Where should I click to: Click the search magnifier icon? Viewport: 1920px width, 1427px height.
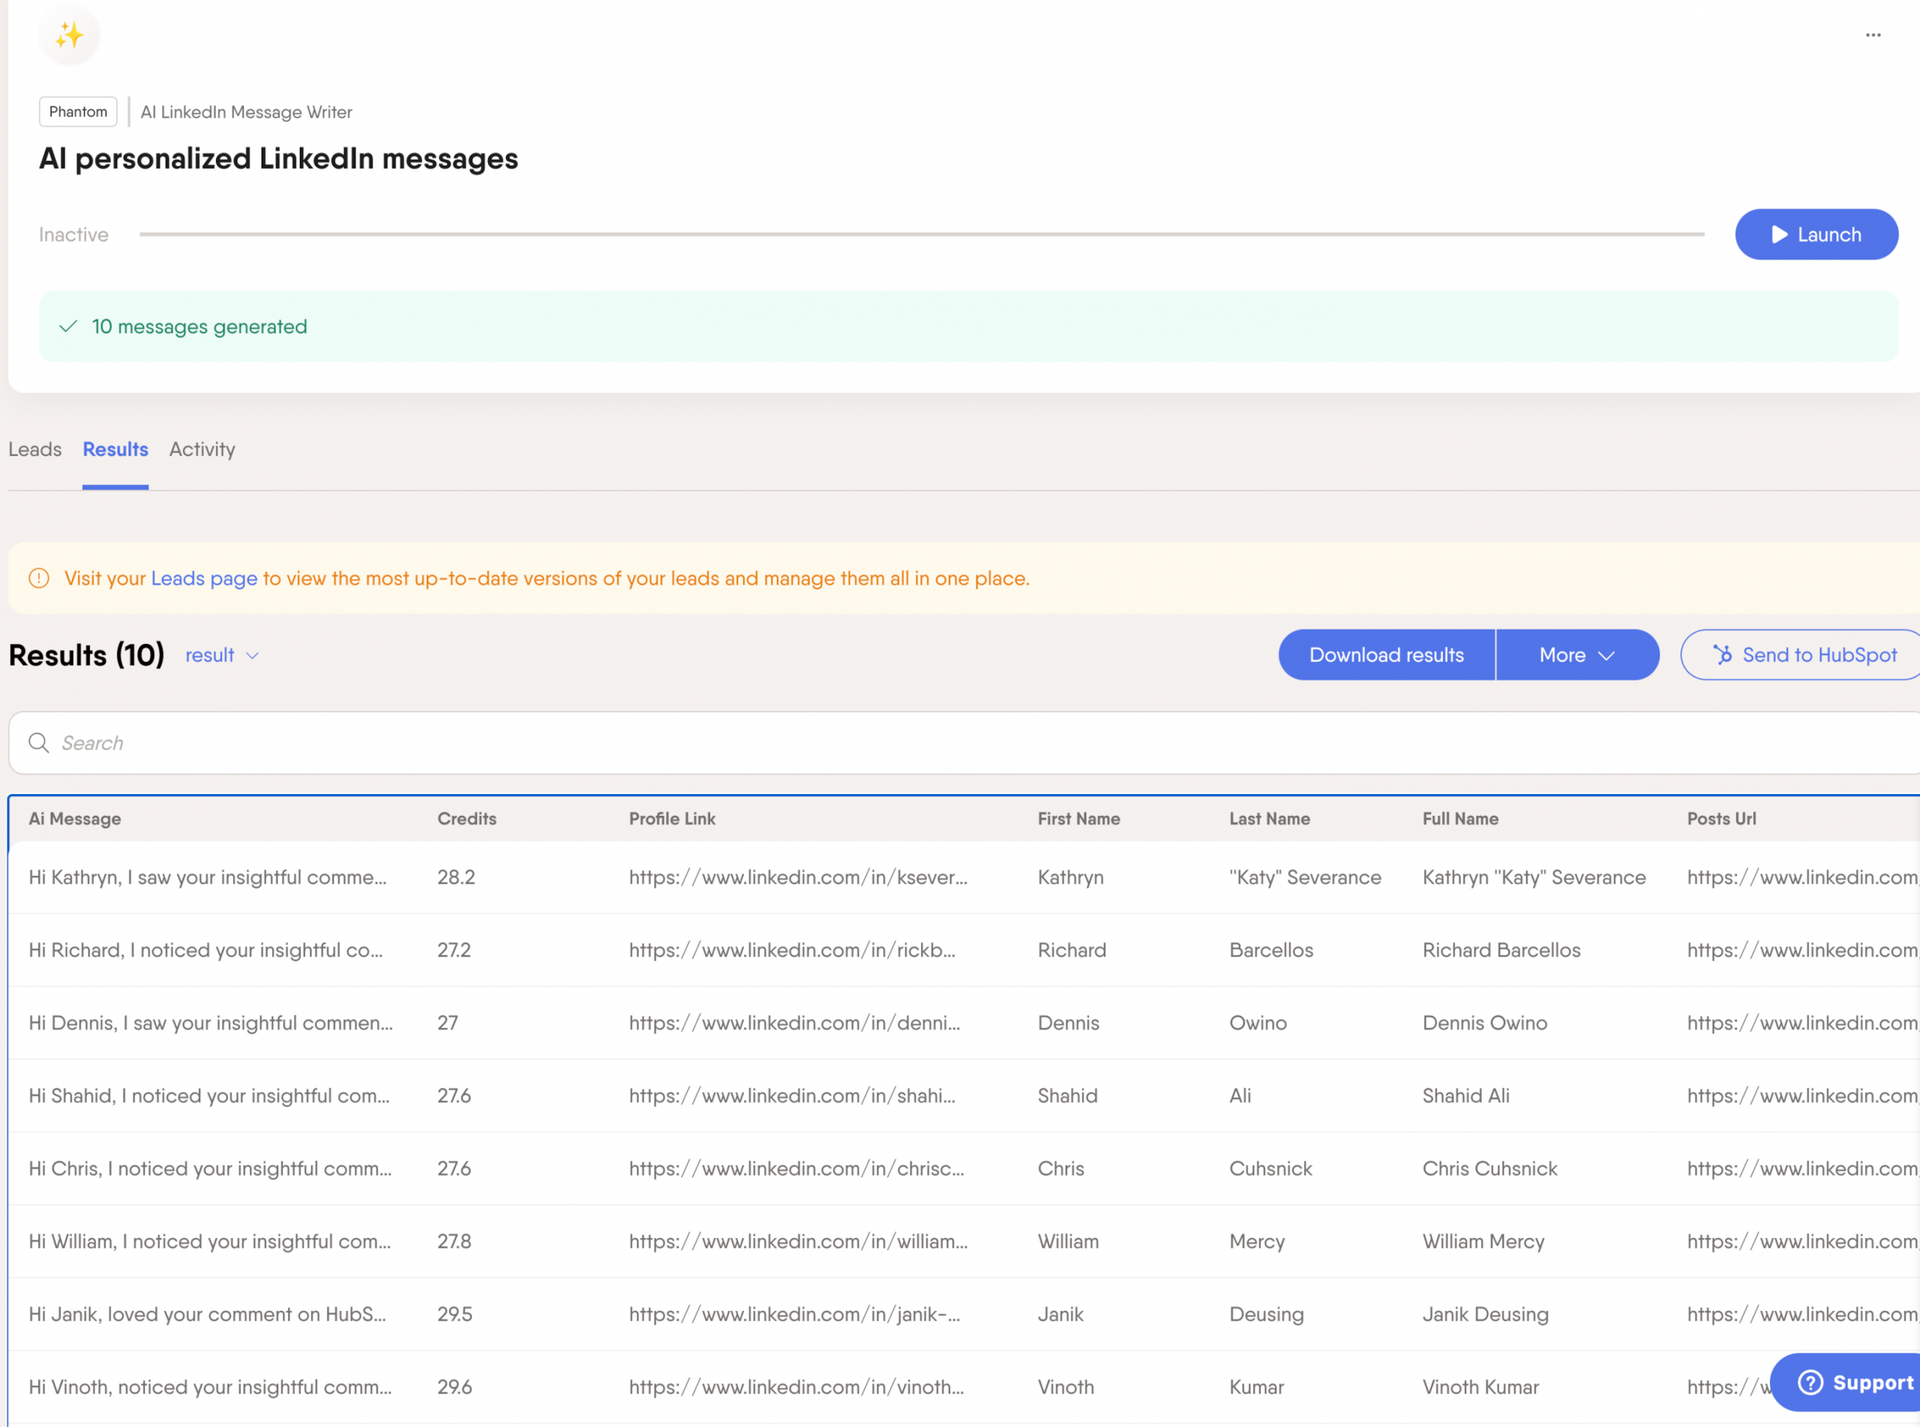[x=39, y=742]
